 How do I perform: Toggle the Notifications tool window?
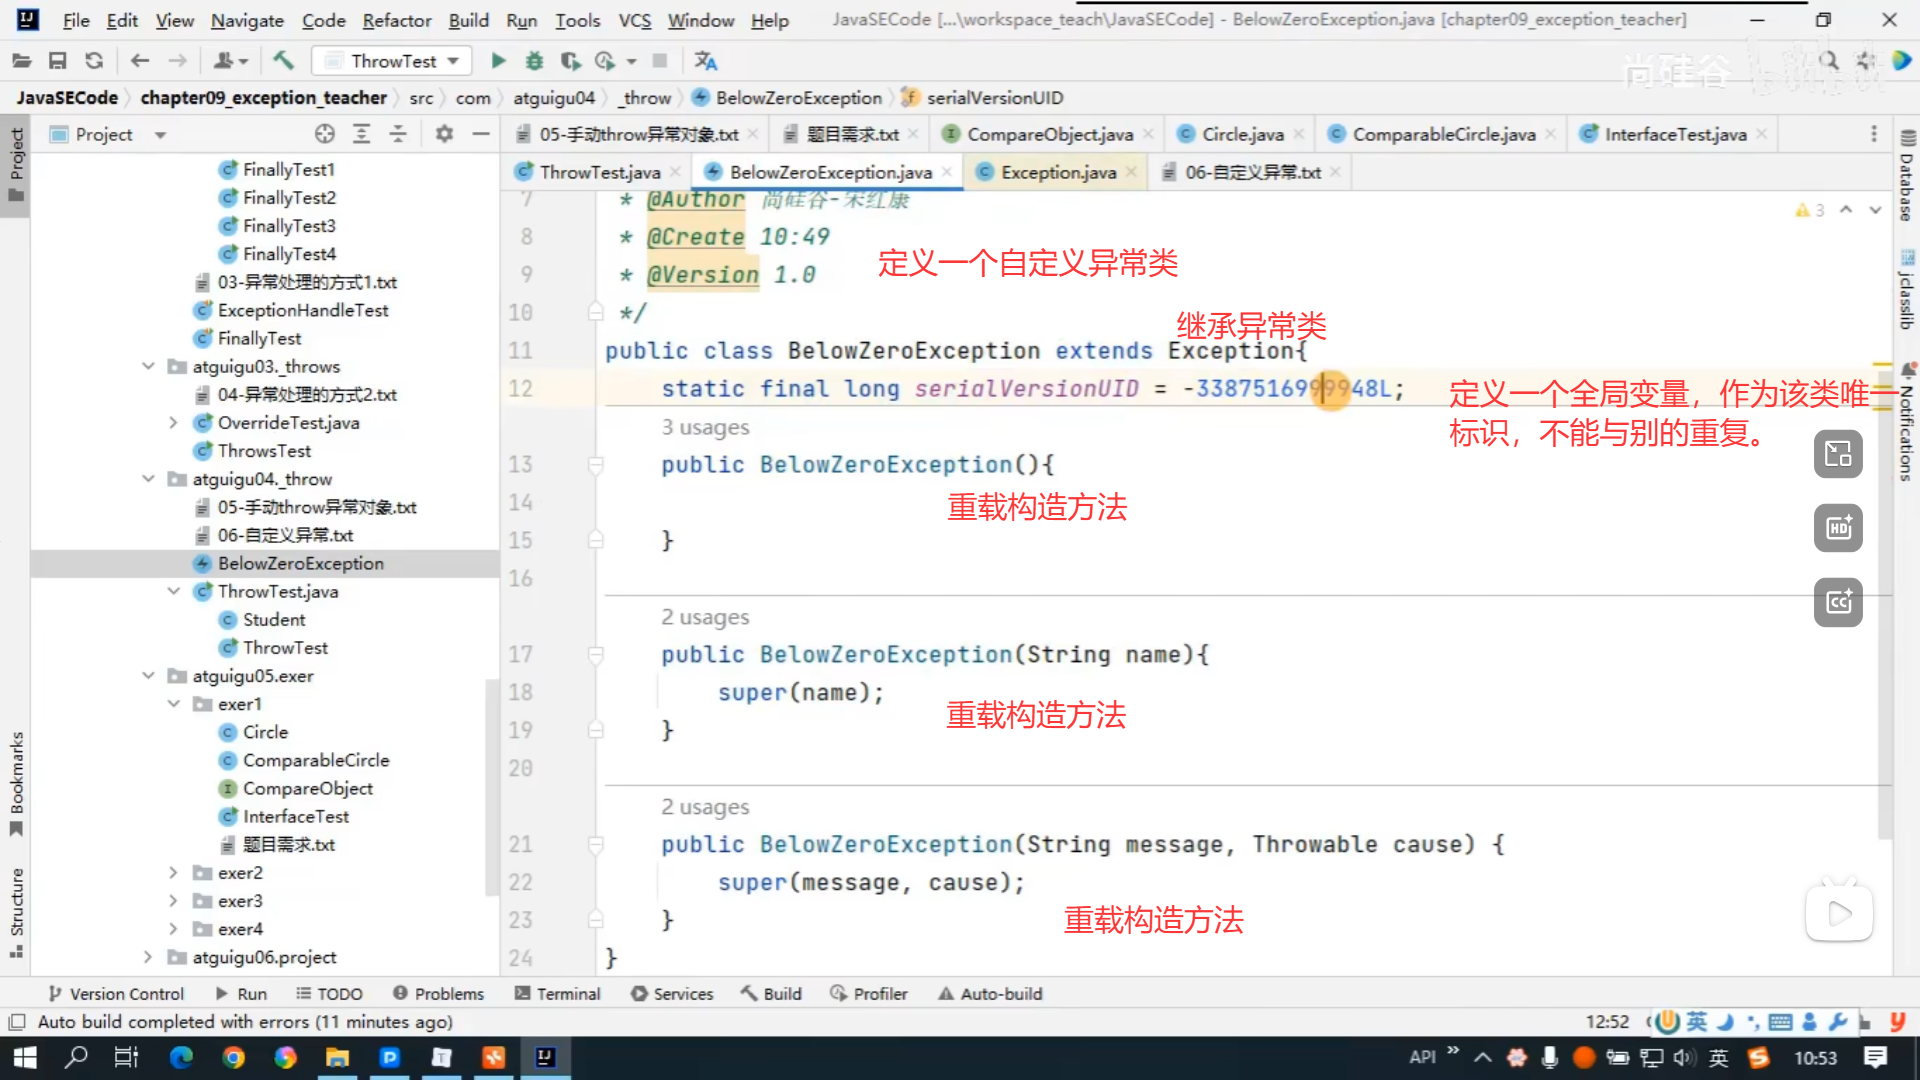pos(1907,422)
